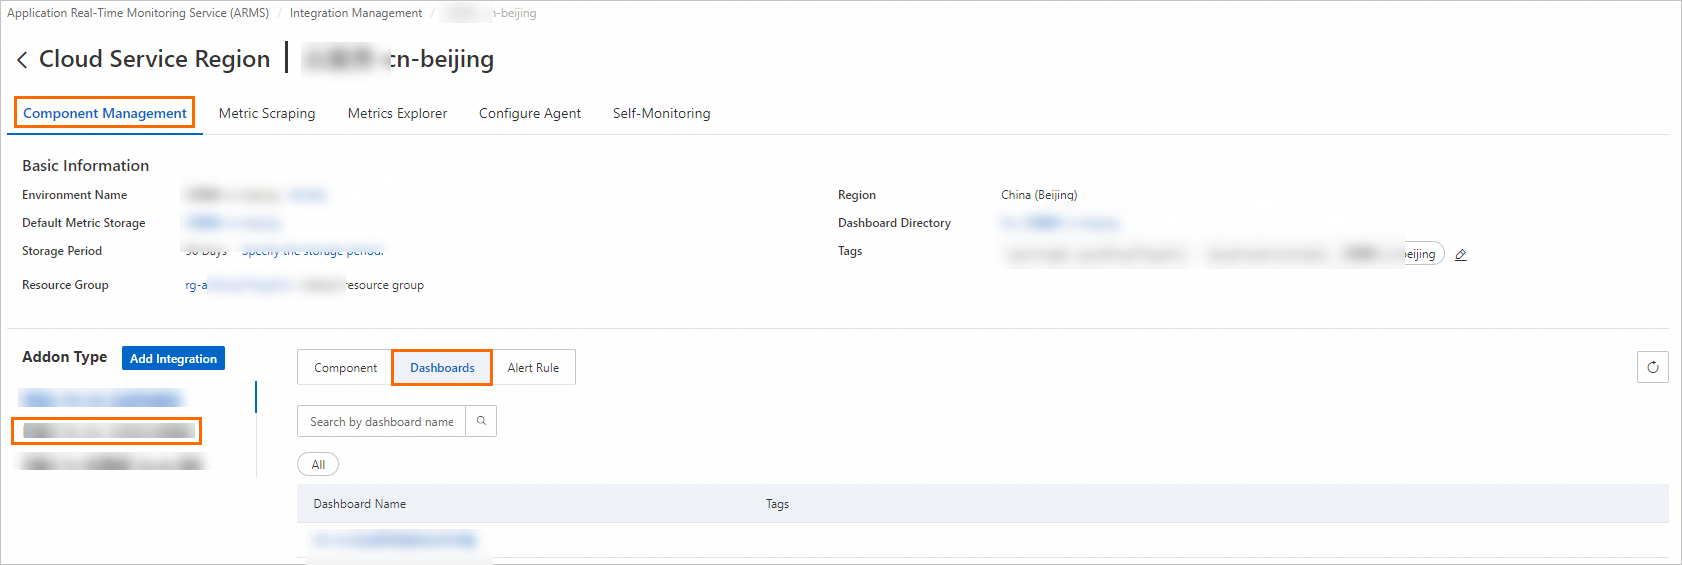Viewport: 1682px width, 565px height.
Task: Open the Component Management tab
Action: (105, 113)
